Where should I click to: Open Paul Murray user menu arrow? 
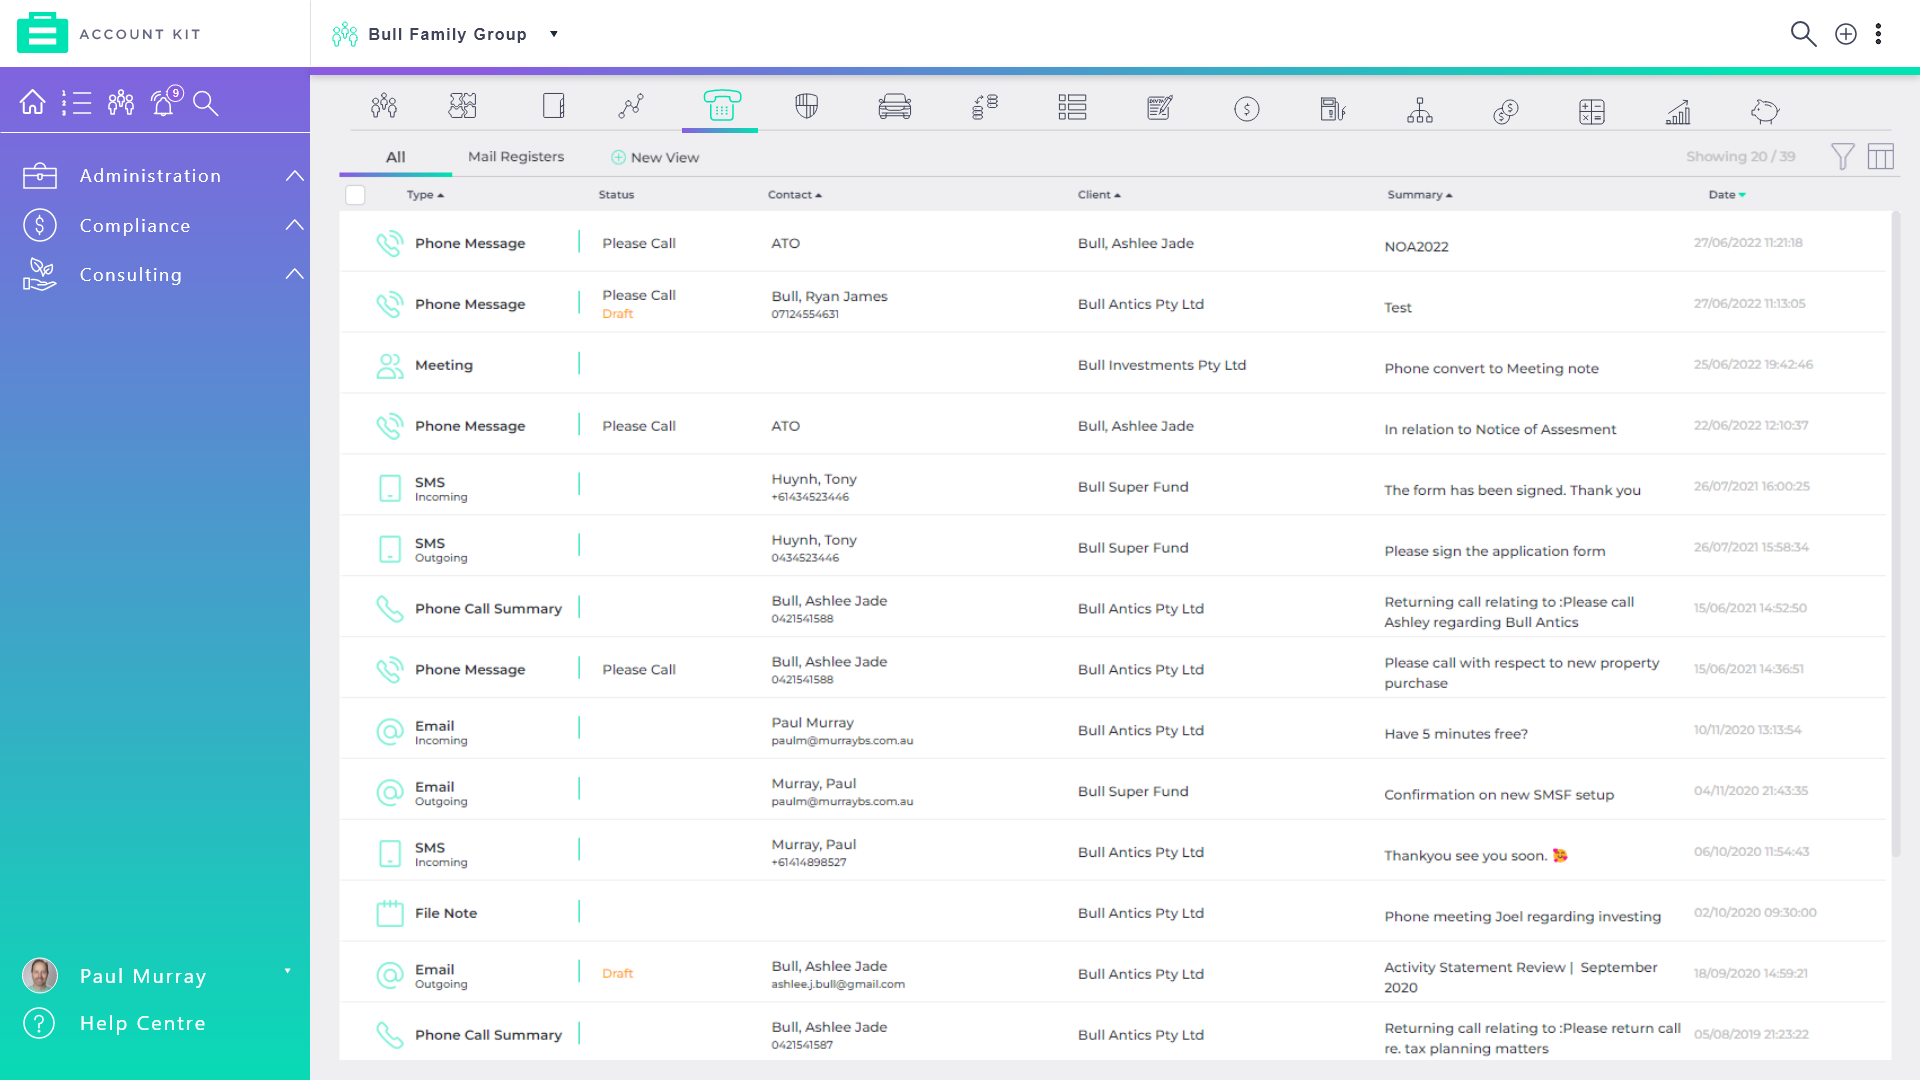288,971
